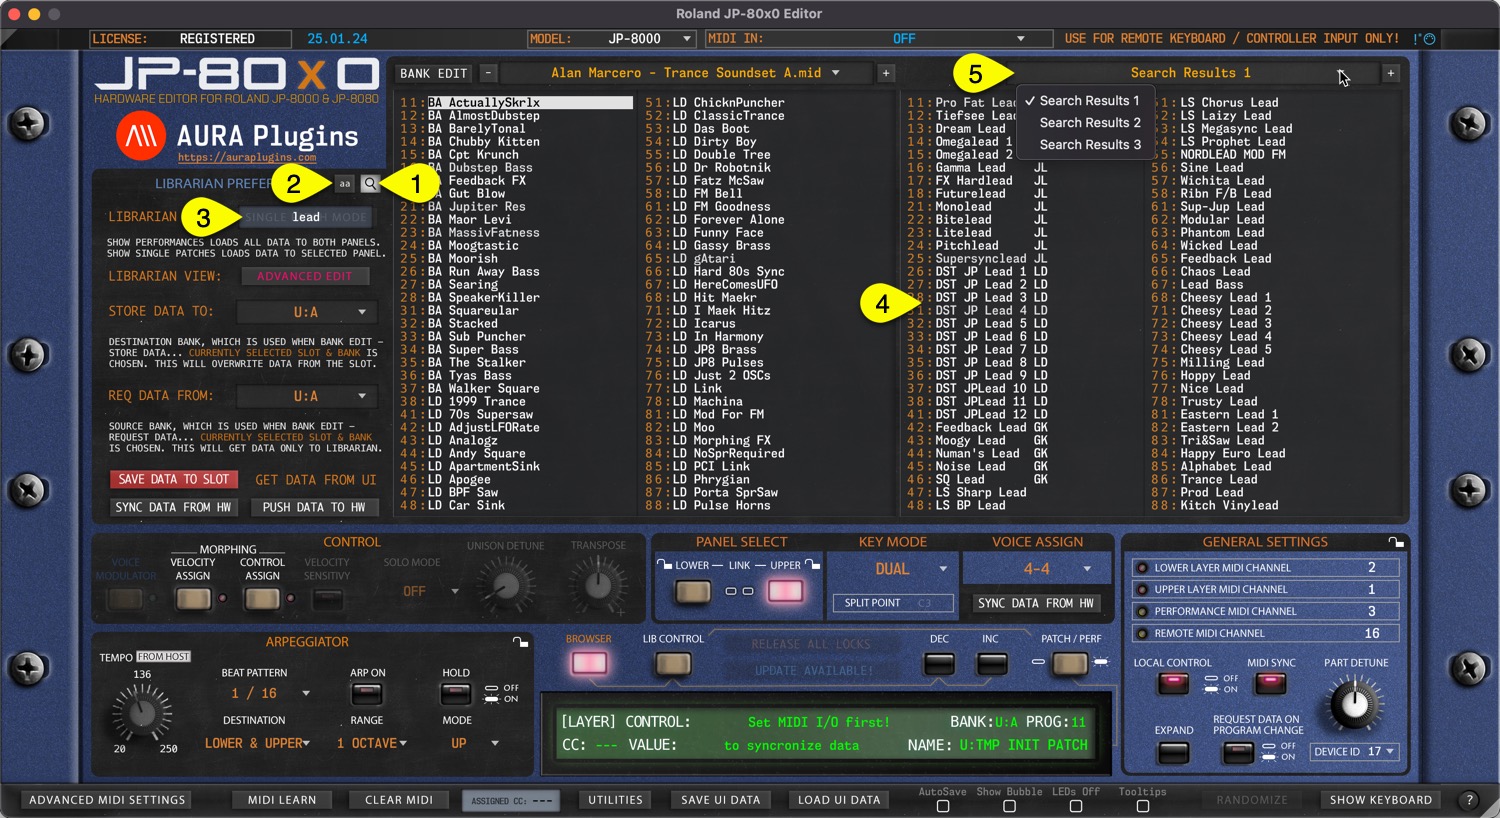Click the Save Data To Slot button
The image size is (1500, 818).
(174, 480)
